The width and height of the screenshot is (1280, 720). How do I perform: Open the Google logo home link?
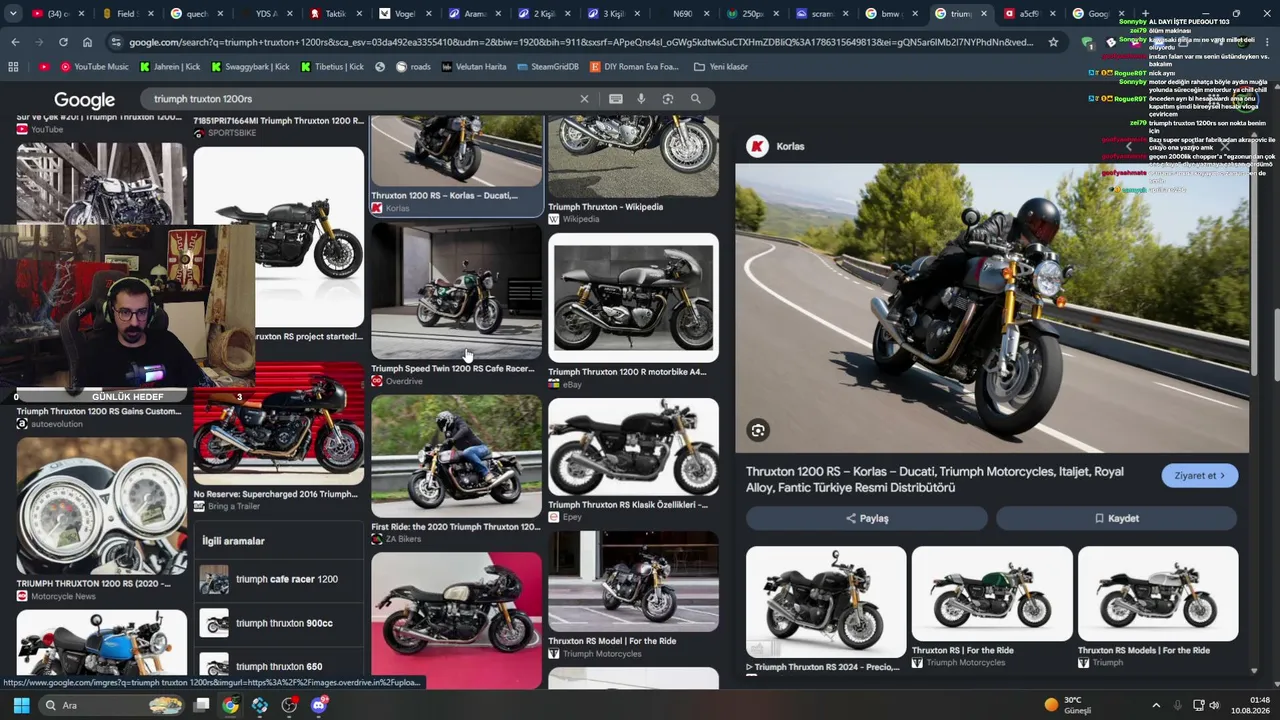[x=84, y=100]
